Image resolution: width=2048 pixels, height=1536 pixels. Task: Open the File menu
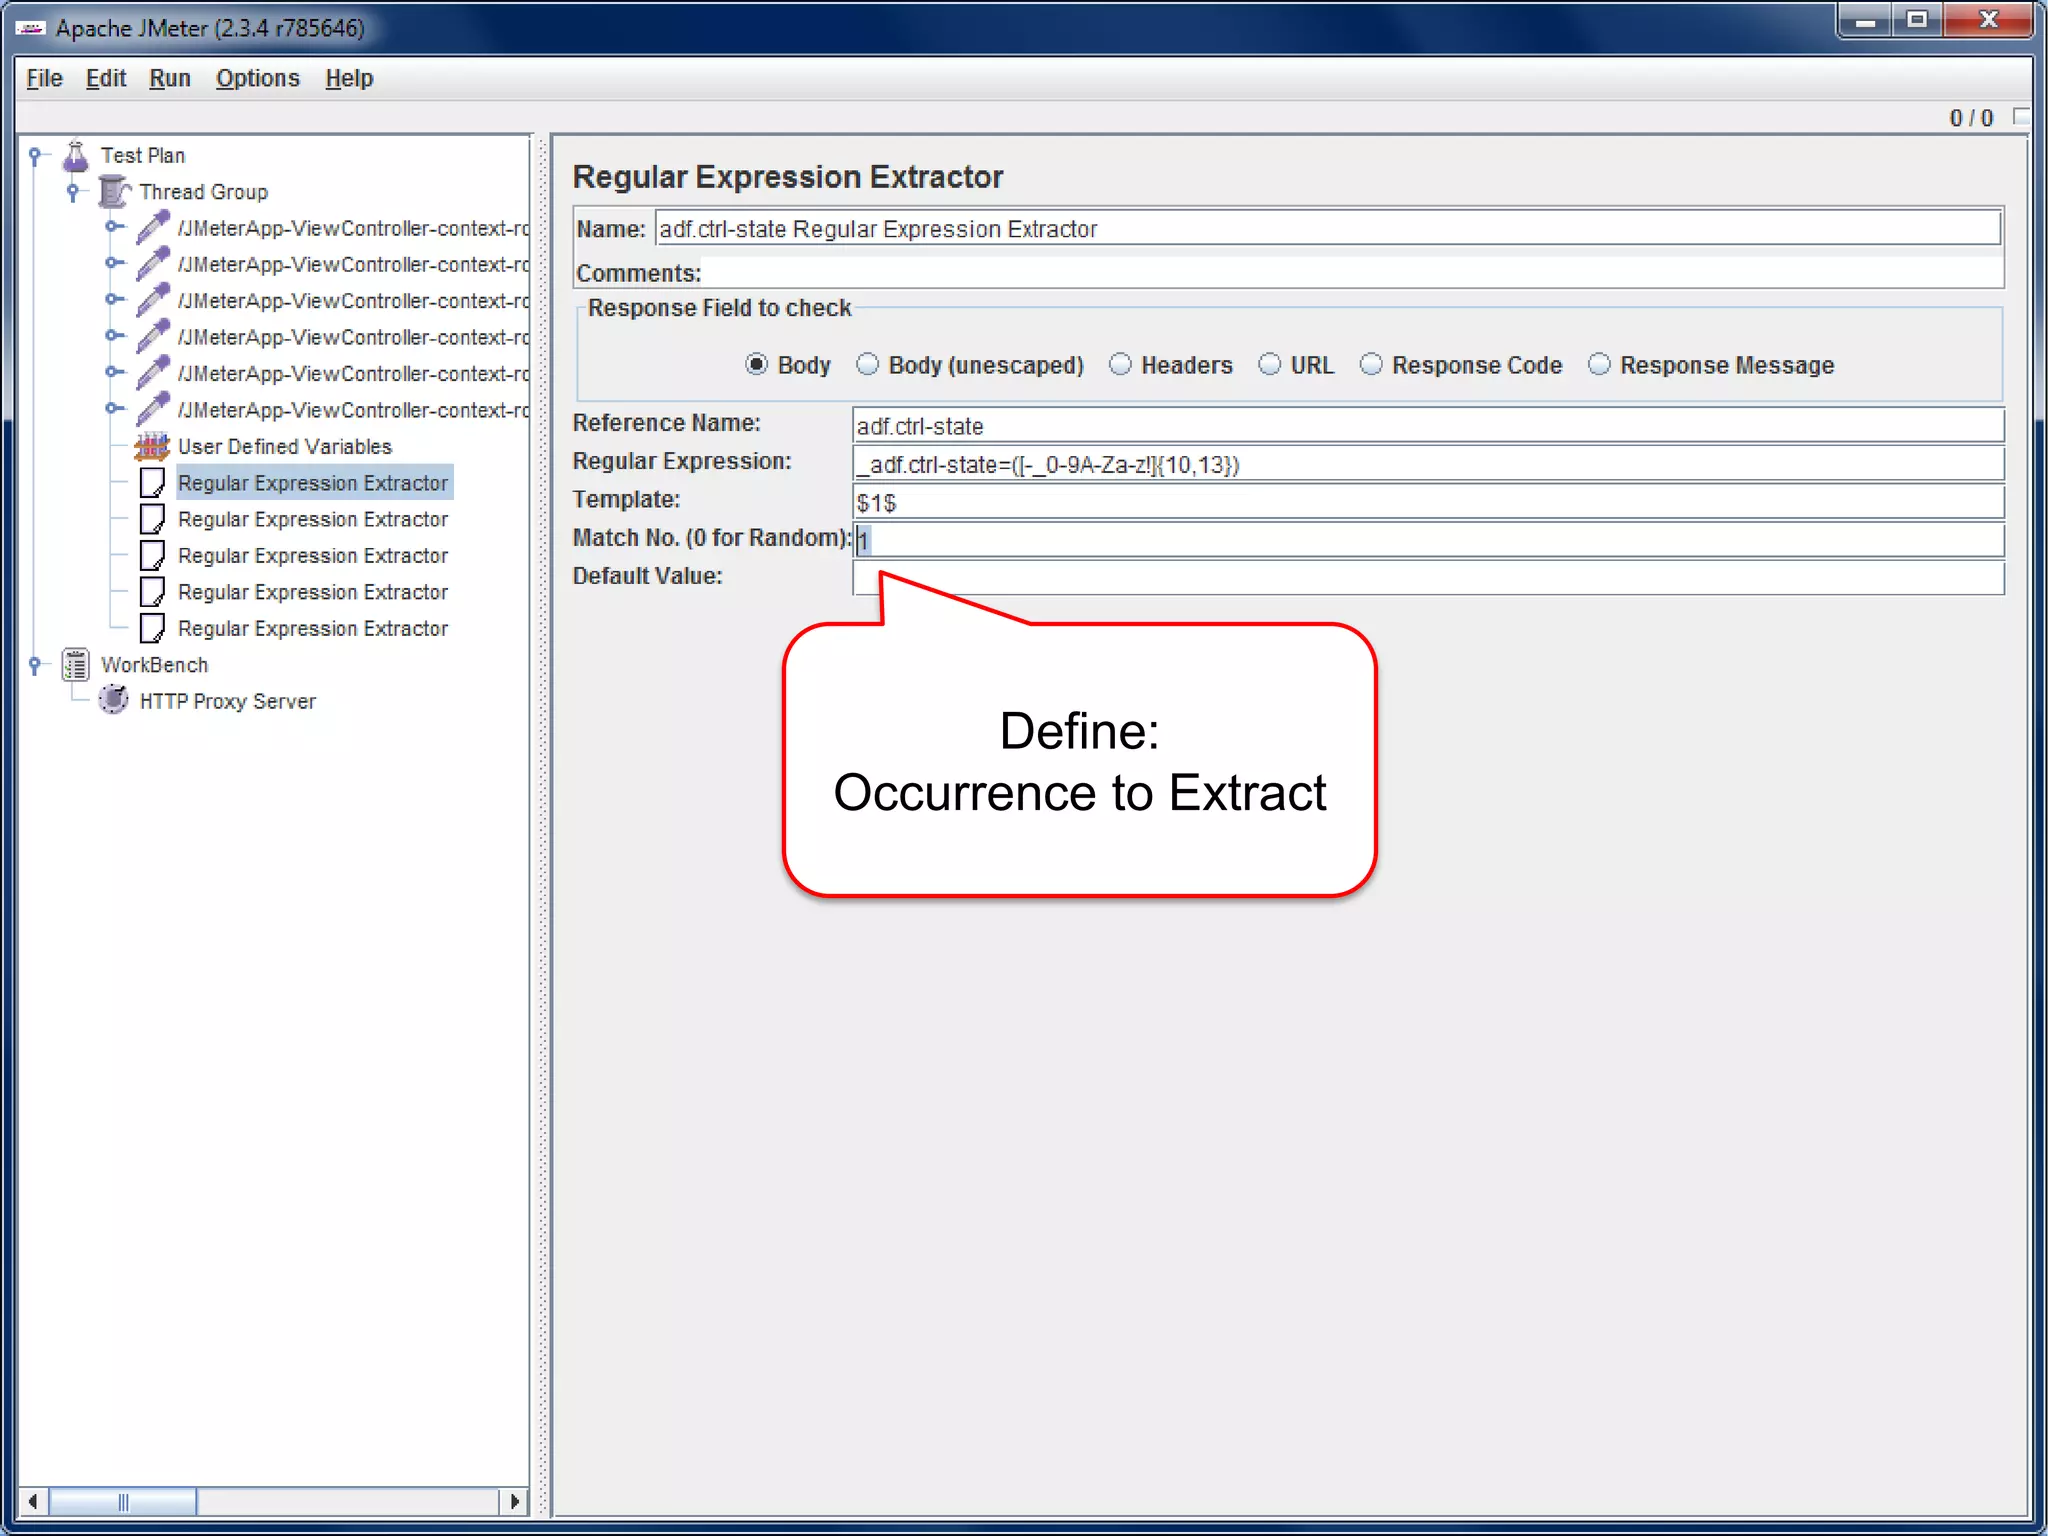tap(44, 78)
